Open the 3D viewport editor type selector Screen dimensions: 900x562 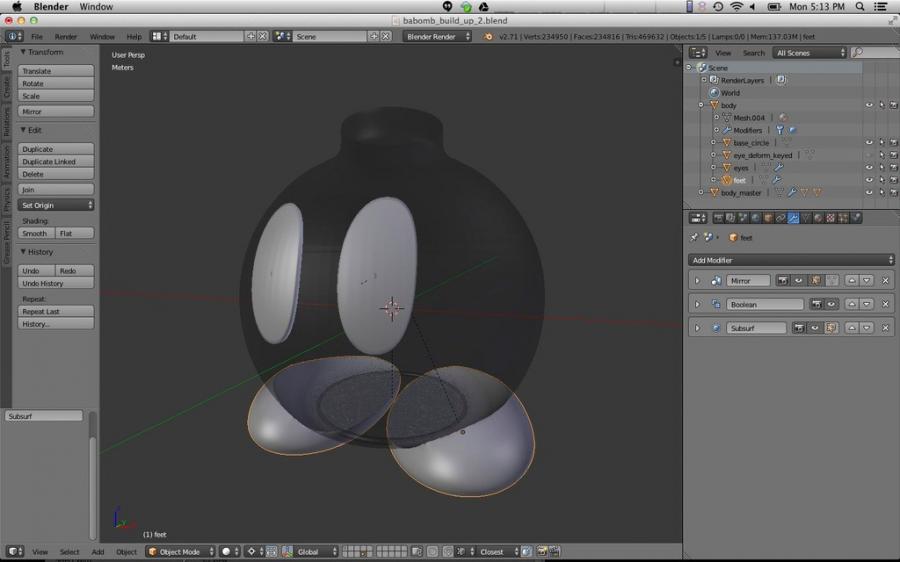[15, 552]
